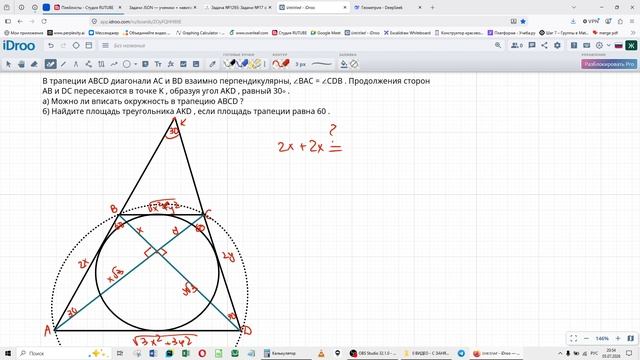Screen dimensions: 640x360
Task: Open the Windows Start menu
Action: 7,353
